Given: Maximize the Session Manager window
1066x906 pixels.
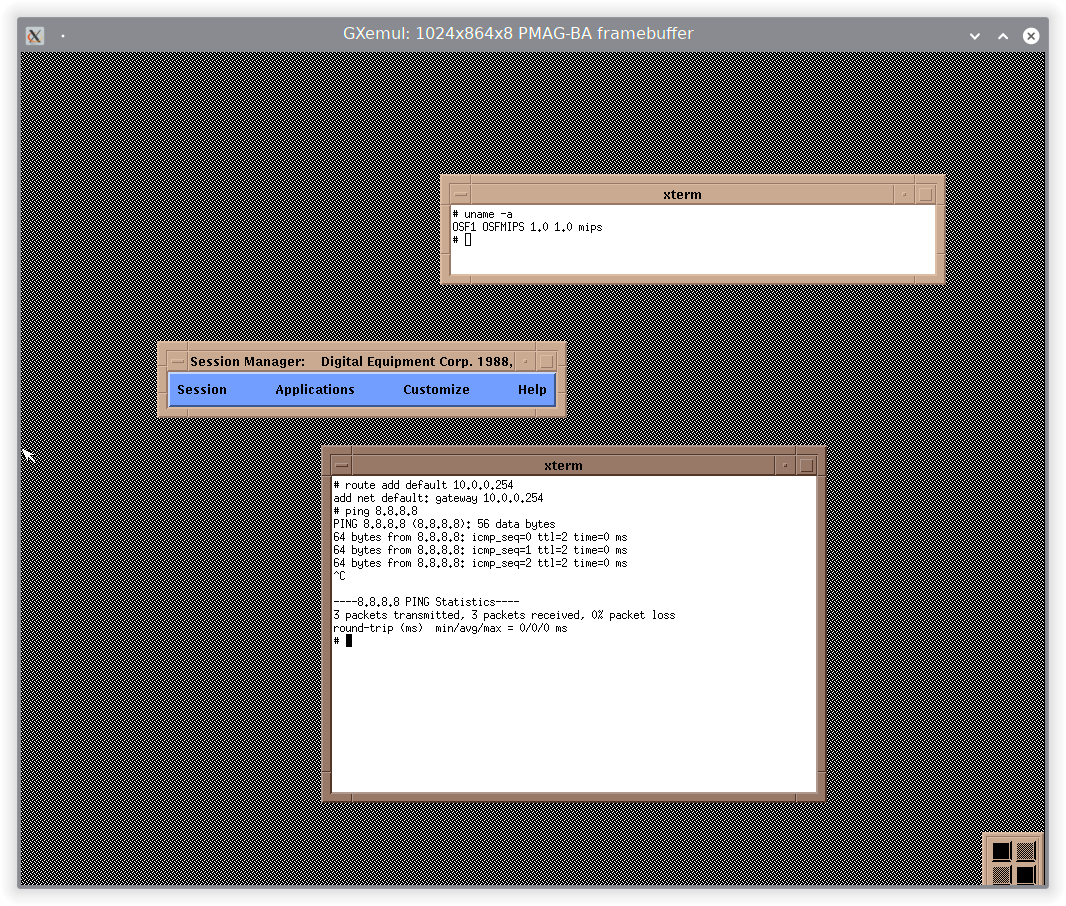Looking at the screenshot, I should (x=547, y=362).
